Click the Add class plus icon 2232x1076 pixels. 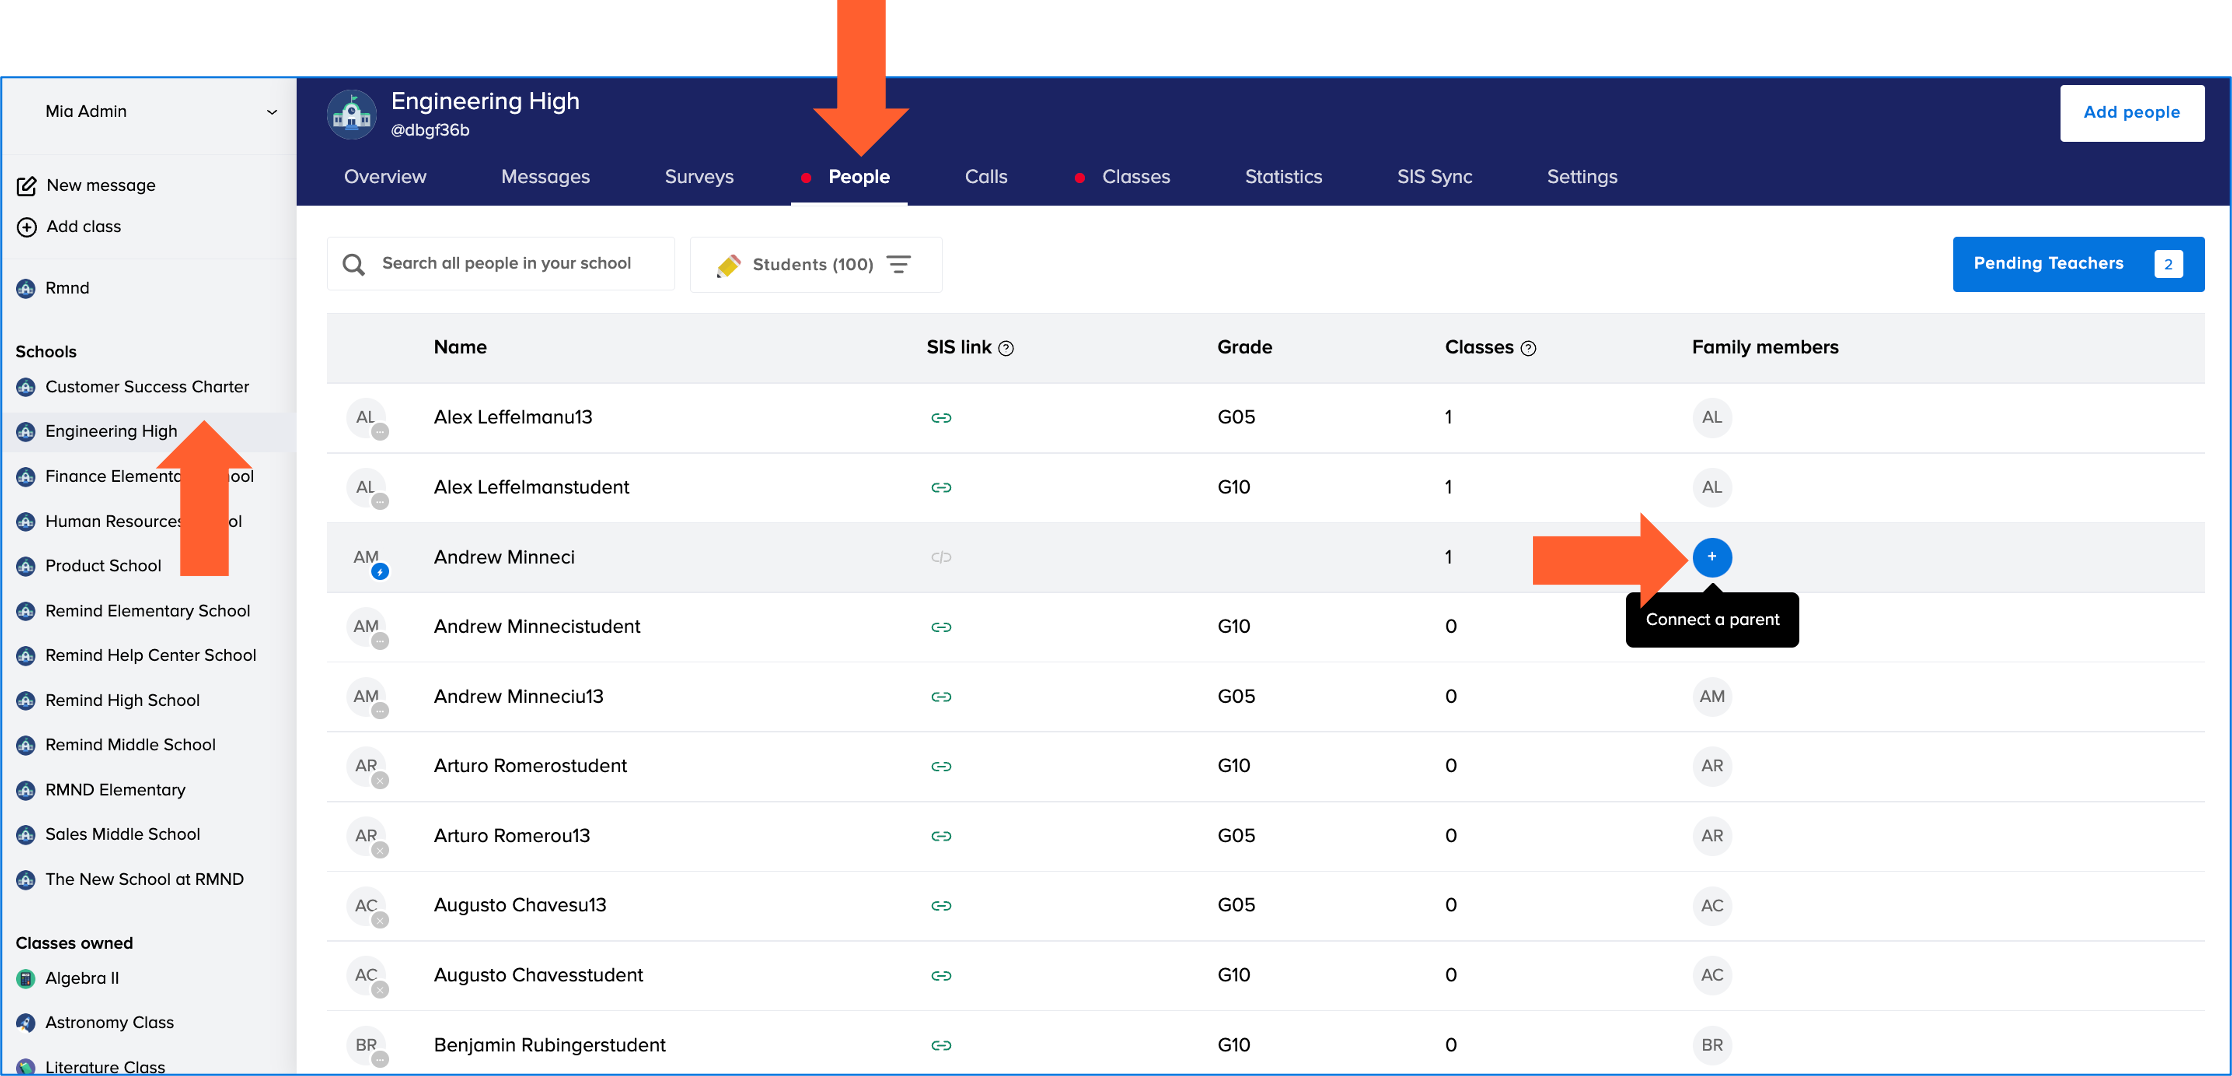(27, 227)
